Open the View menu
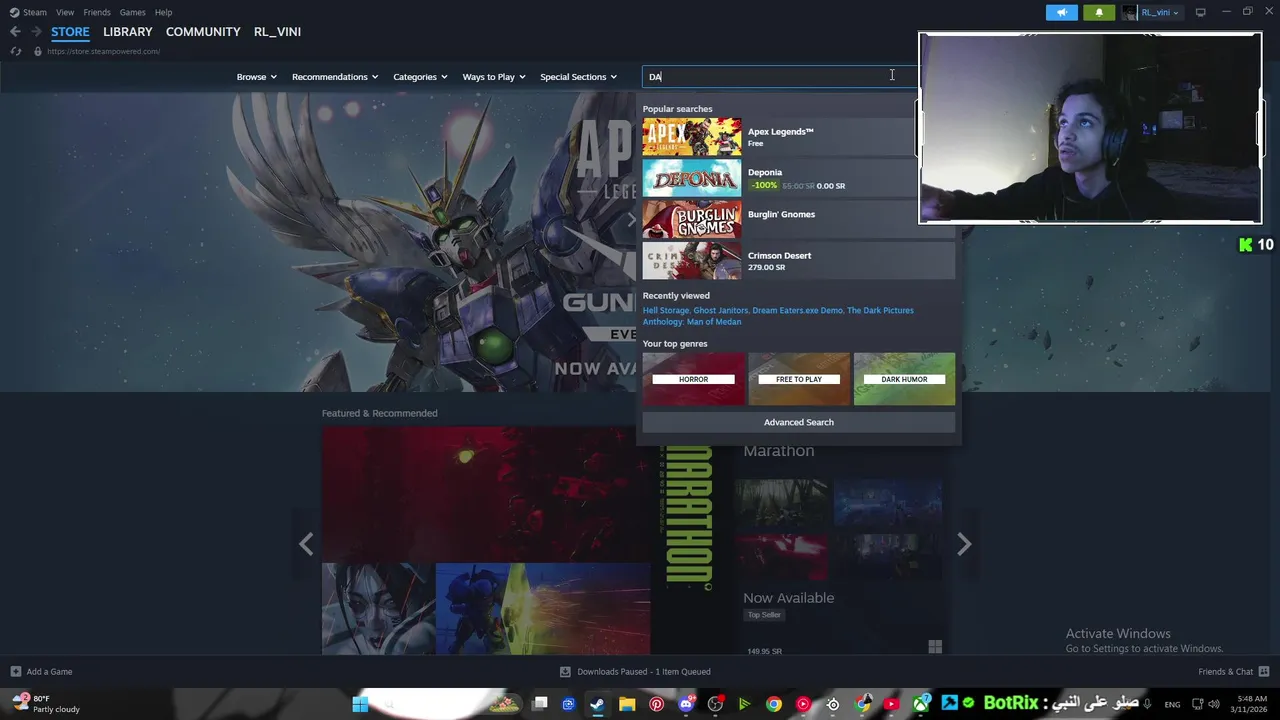This screenshot has height=720, width=1280. 65,12
